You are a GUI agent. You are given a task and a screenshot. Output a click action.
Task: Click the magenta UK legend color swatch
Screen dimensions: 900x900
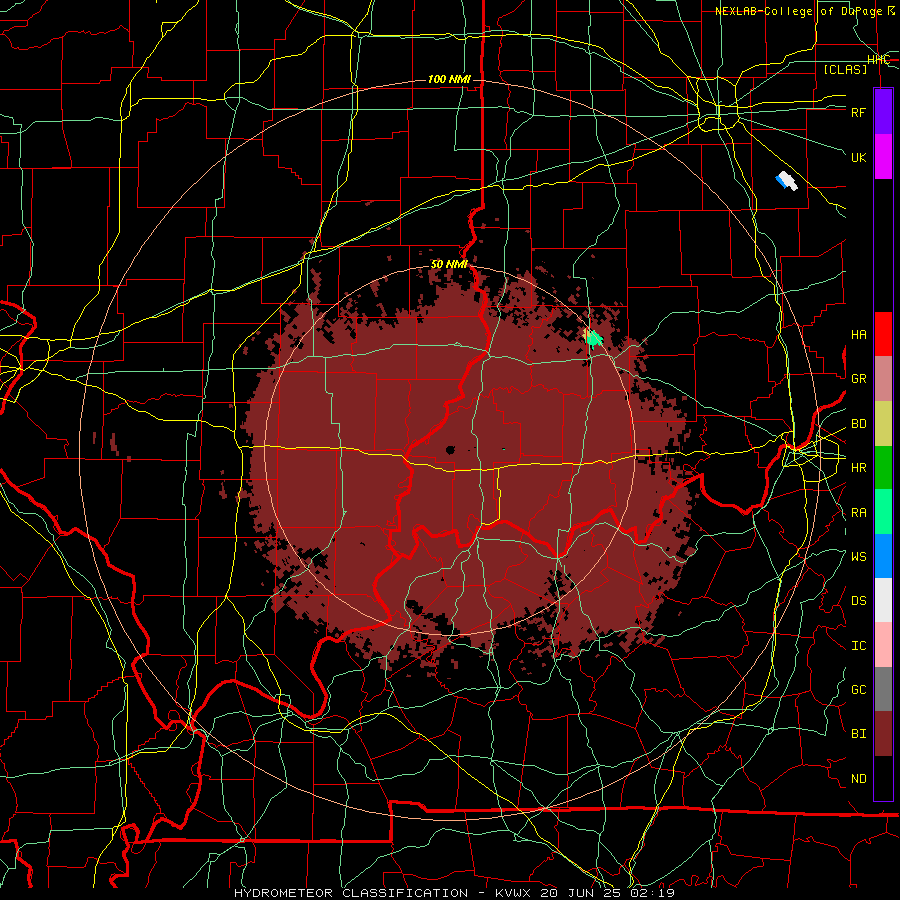[x=883, y=157]
